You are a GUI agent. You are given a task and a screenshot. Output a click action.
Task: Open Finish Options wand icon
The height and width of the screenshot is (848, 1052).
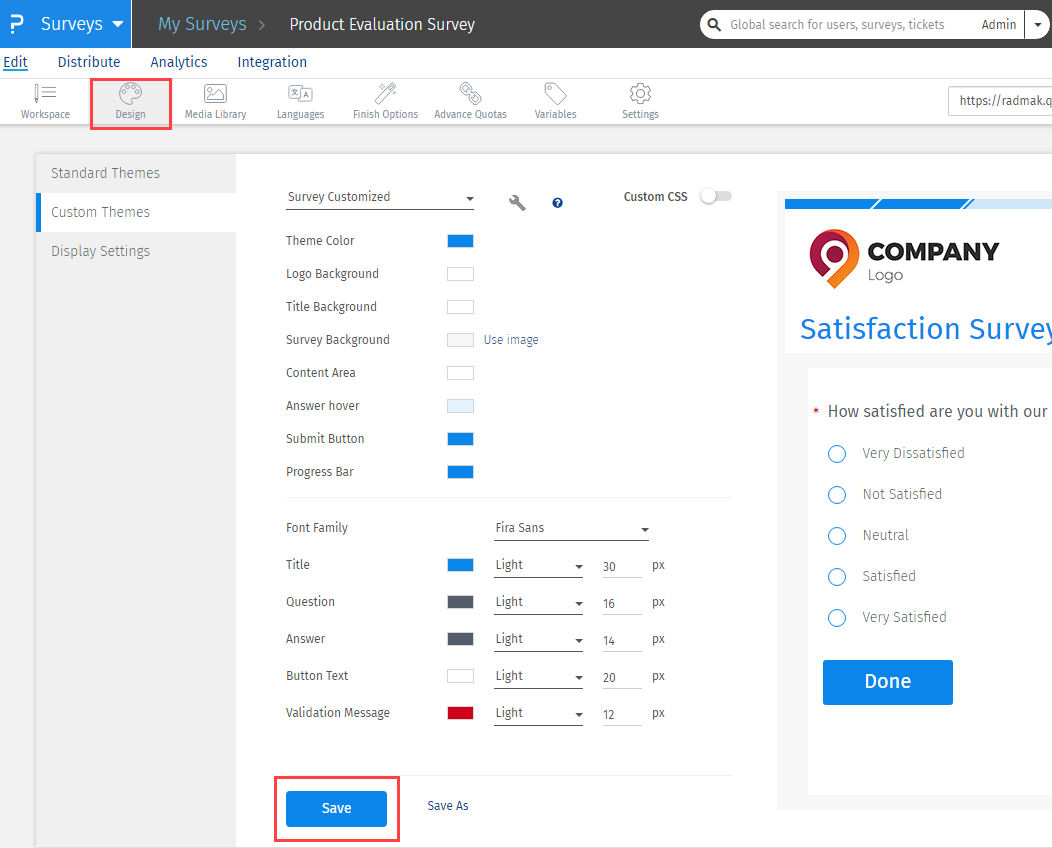pyautogui.click(x=385, y=101)
